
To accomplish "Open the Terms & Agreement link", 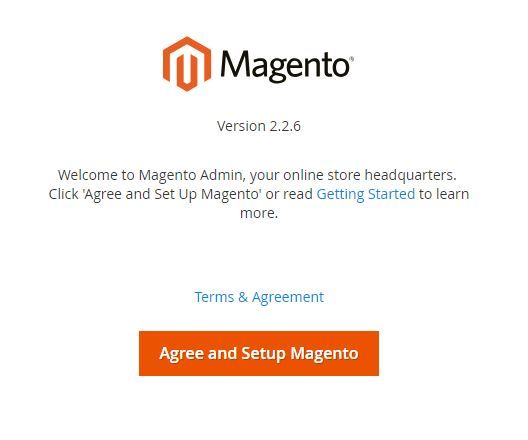I will 259,297.
